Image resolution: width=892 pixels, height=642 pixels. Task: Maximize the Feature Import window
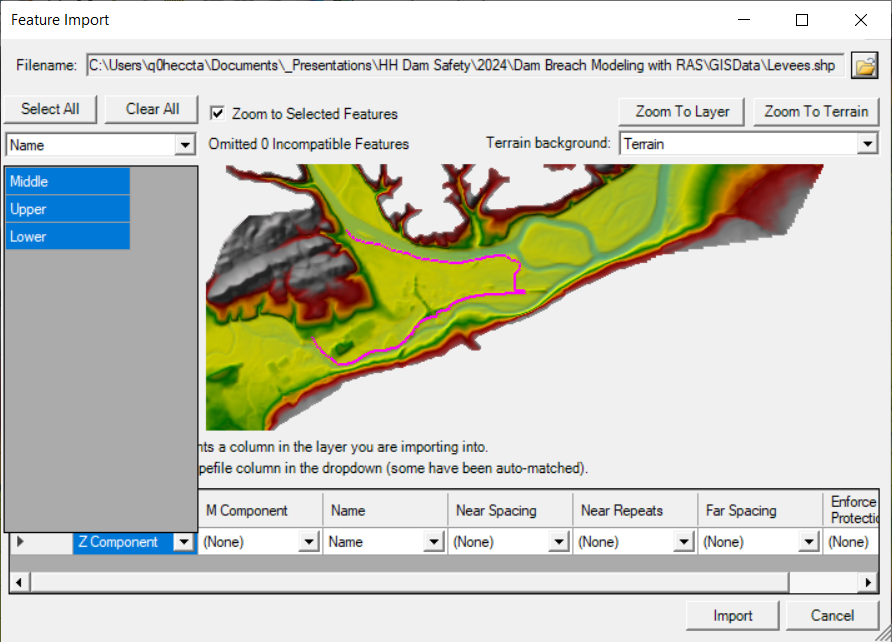click(802, 20)
